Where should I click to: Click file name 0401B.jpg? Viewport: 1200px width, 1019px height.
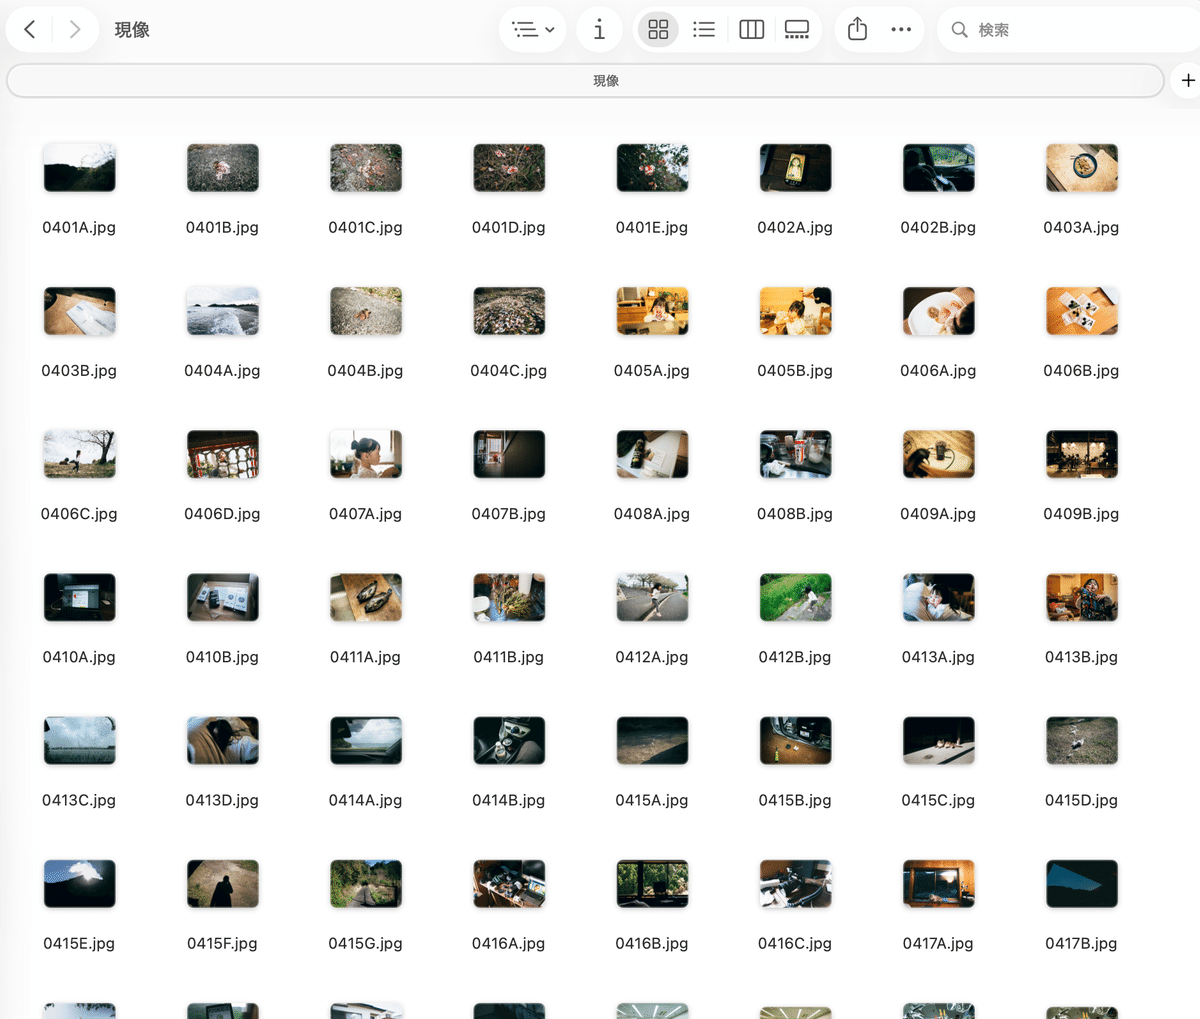222,227
